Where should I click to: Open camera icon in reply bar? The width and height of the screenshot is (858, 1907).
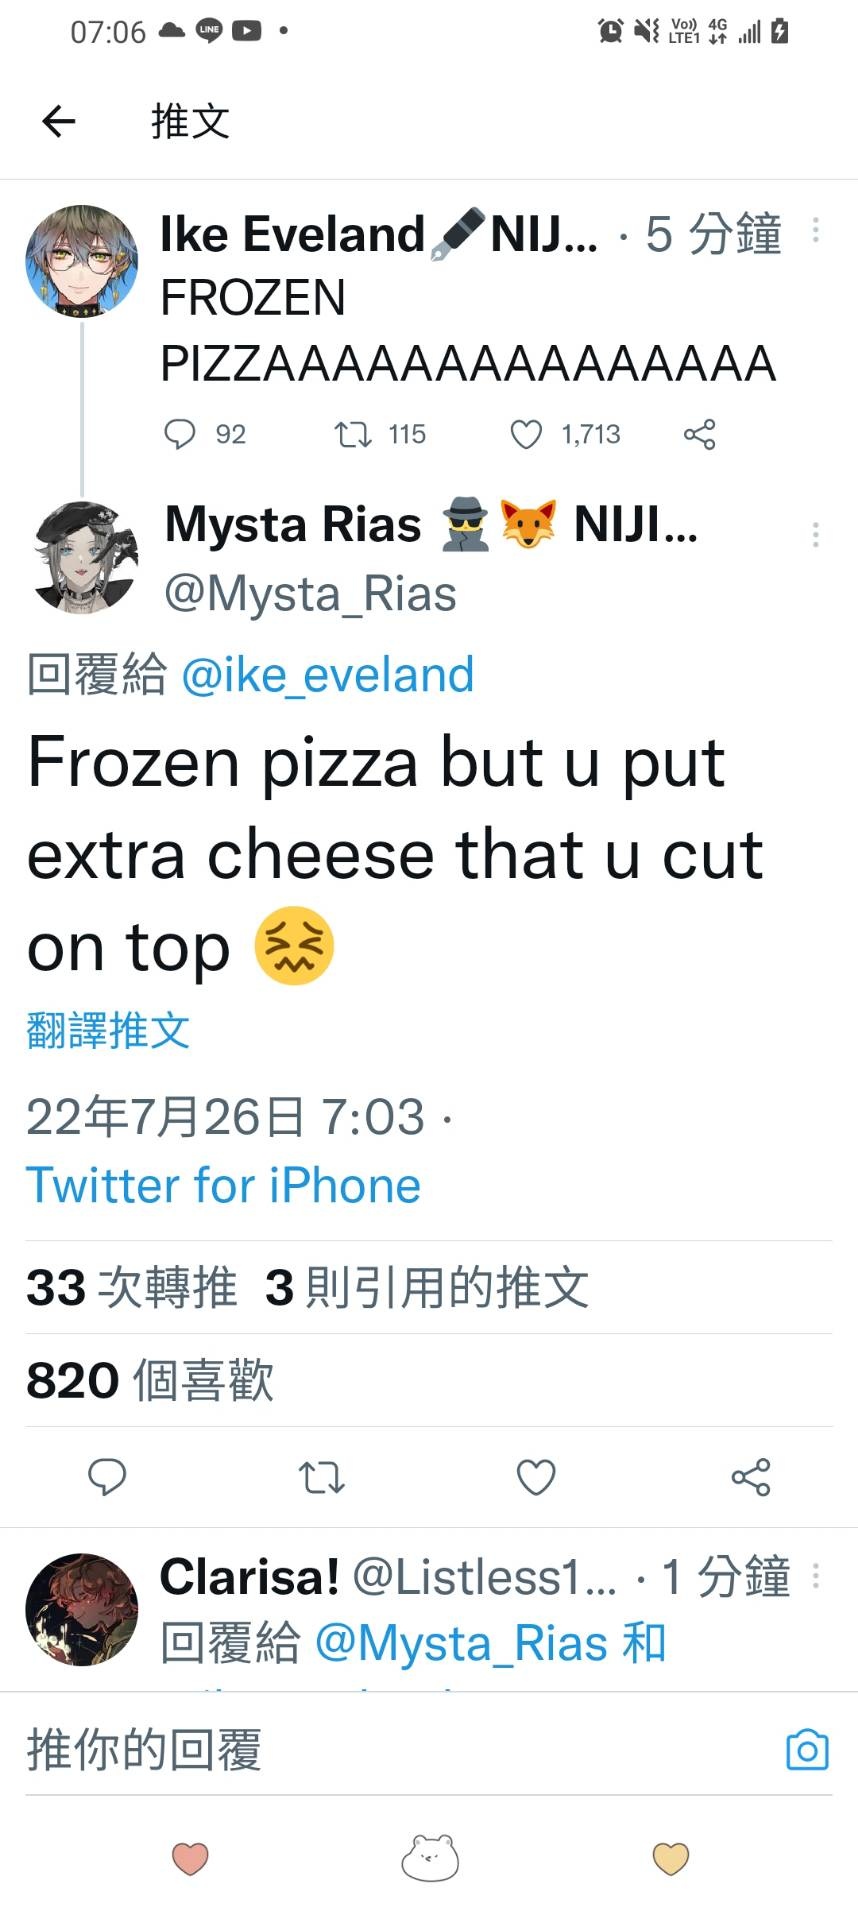[807, 1749]
